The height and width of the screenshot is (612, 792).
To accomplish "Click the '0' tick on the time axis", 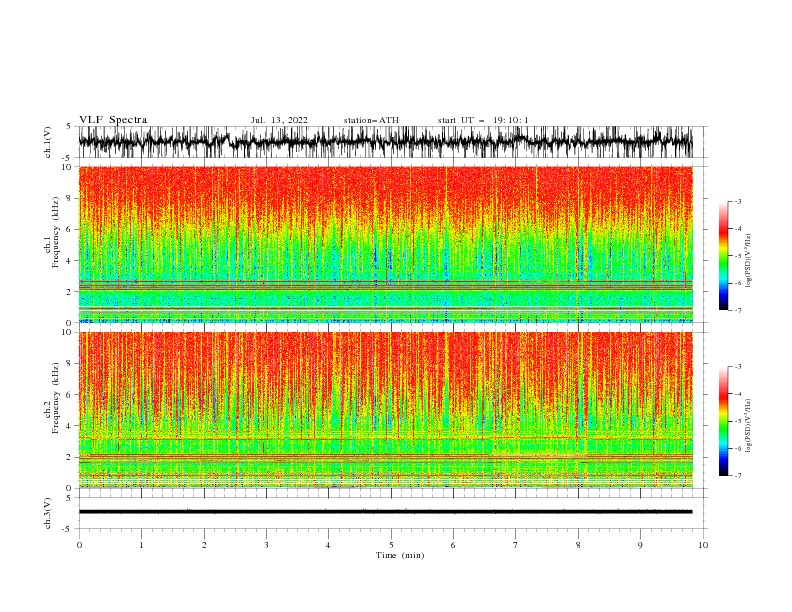I will [79, 545].
